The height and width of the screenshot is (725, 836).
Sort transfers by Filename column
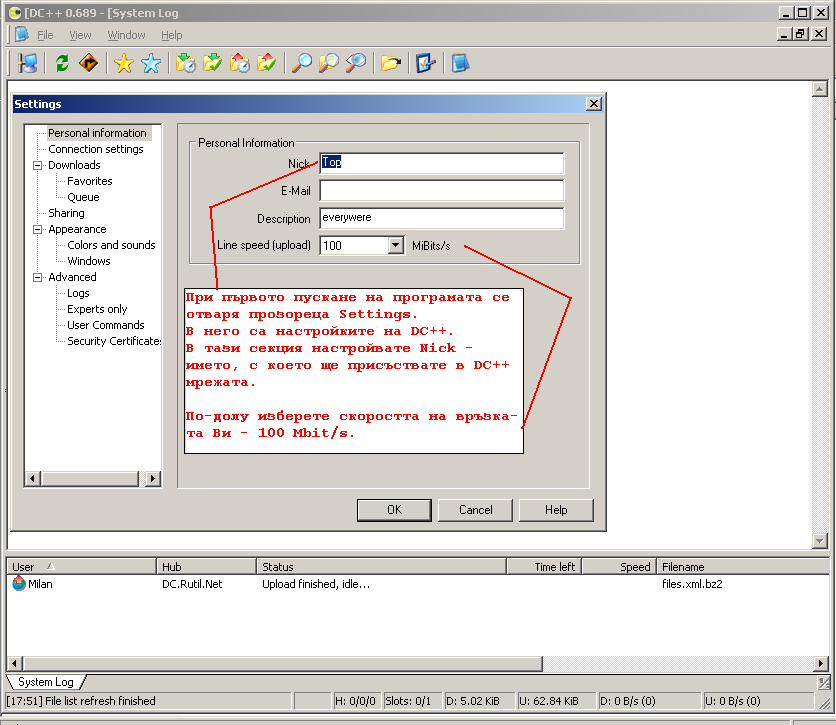743,567
